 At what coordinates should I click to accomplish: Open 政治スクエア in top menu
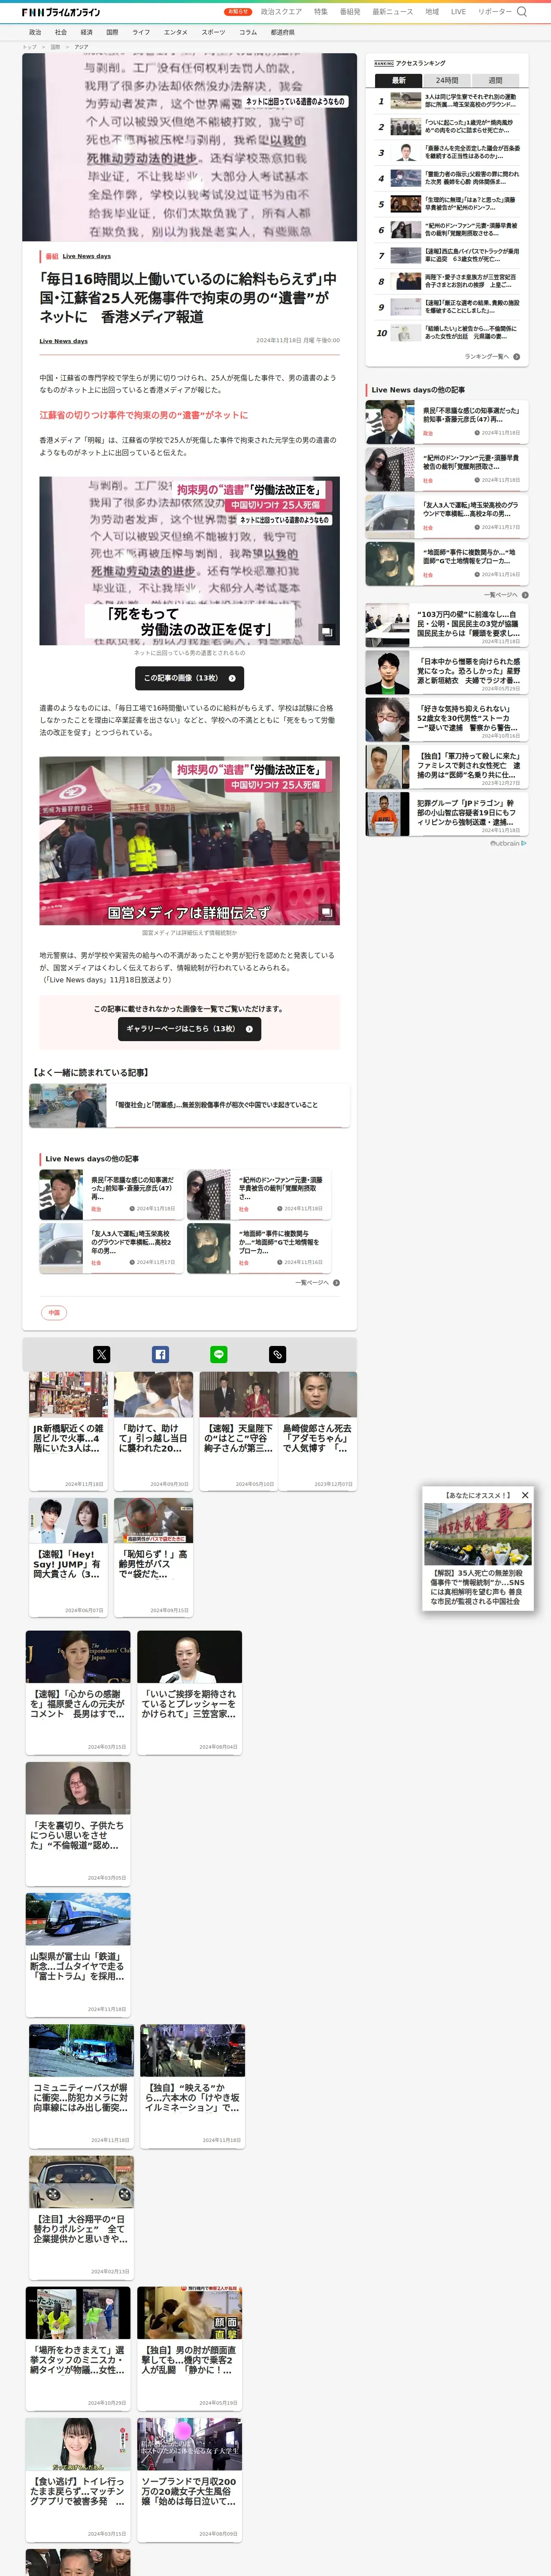point(281,12)
